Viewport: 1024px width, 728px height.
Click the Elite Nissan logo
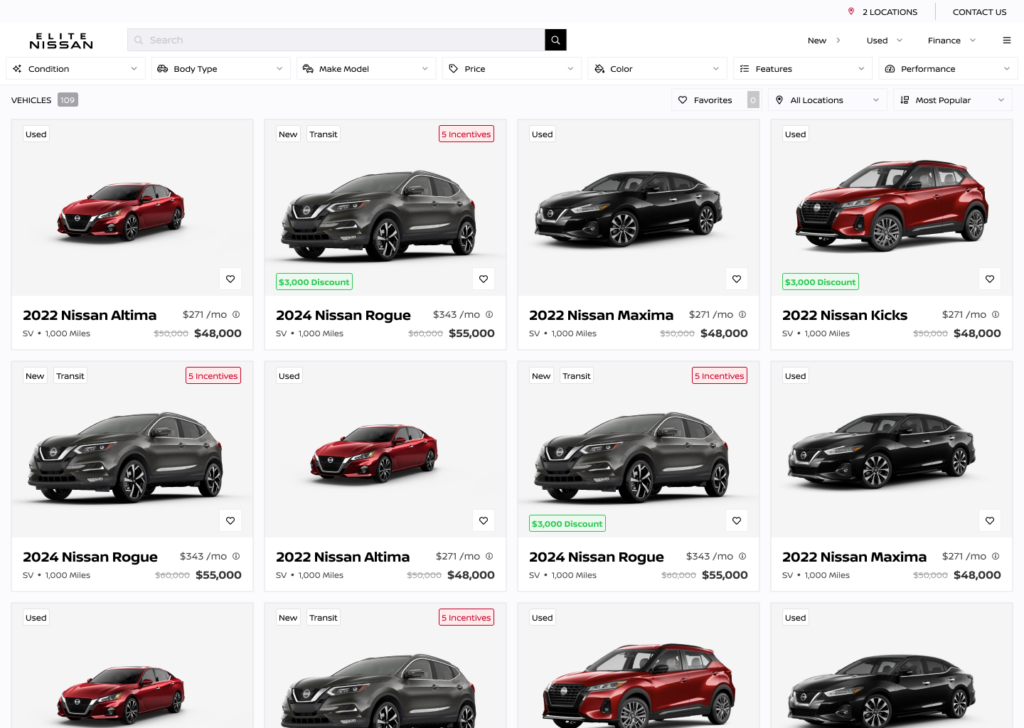(x=61, y=40)
